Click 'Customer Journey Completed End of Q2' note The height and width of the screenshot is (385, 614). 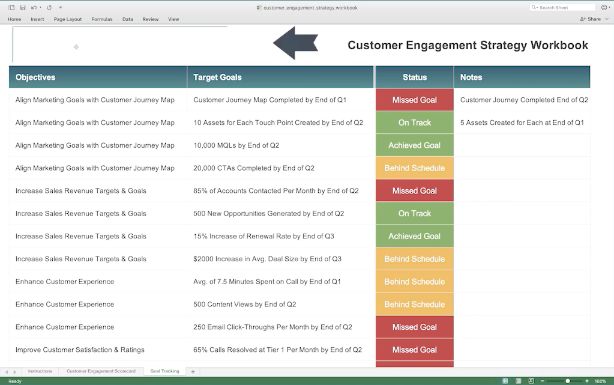click(524, 100)
